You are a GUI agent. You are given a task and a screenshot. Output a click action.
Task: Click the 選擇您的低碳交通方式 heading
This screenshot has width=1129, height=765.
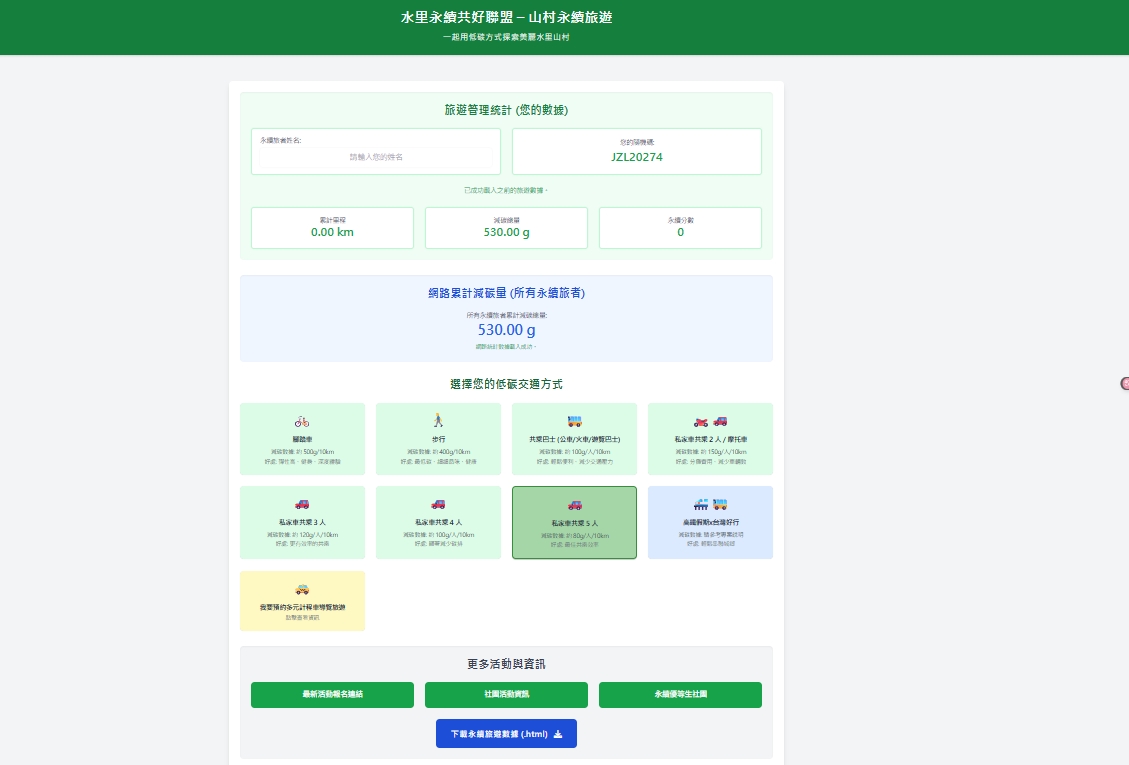pyautogui.click(x=506, y=384)
